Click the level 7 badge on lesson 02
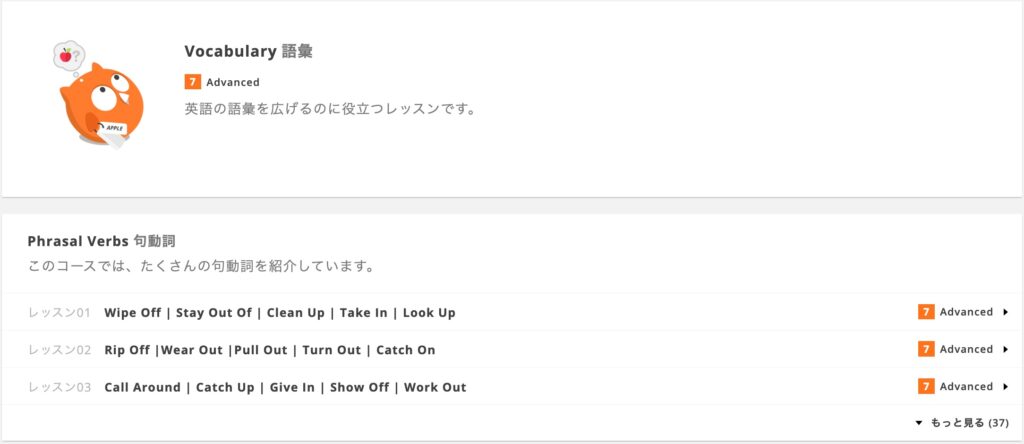Image resolution: width=1024 pixels, height=444 pixels. click(x=925, y=349)
